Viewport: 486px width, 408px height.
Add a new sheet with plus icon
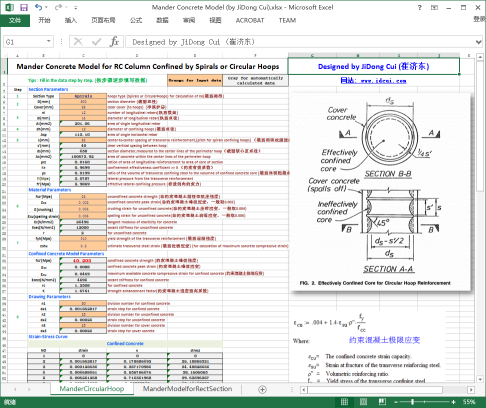click(262, 389)
